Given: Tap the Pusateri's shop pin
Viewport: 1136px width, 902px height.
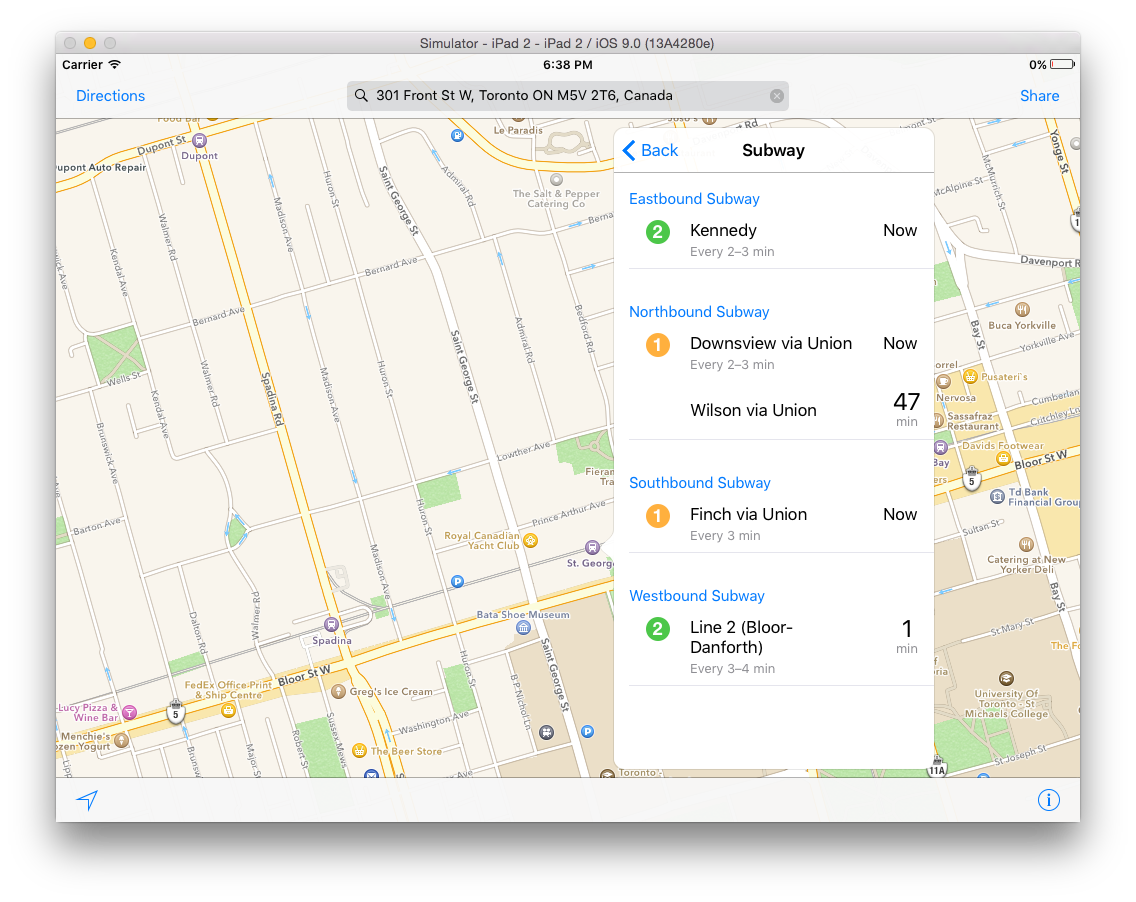Looking at the screenshot, I should pos(970,377).
